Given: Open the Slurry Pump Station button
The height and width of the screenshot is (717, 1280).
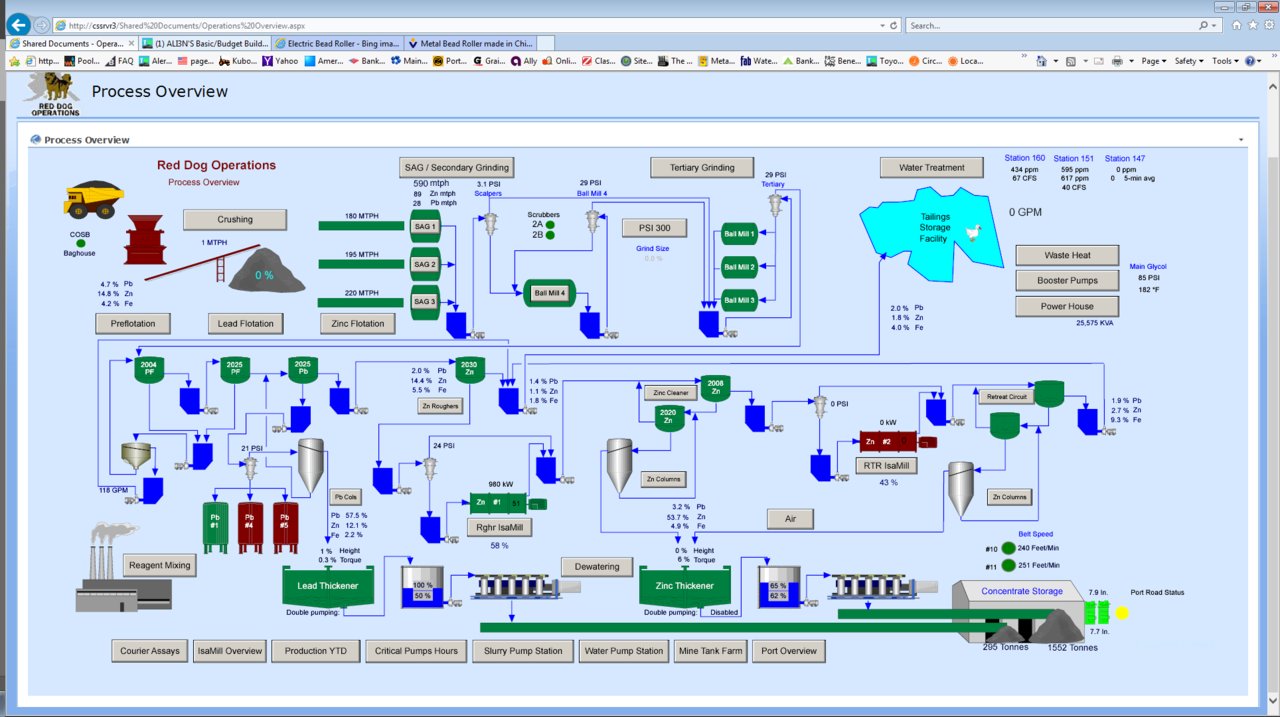Looking at the screenshot, I should pyautogui.click(x=524, y=651).
